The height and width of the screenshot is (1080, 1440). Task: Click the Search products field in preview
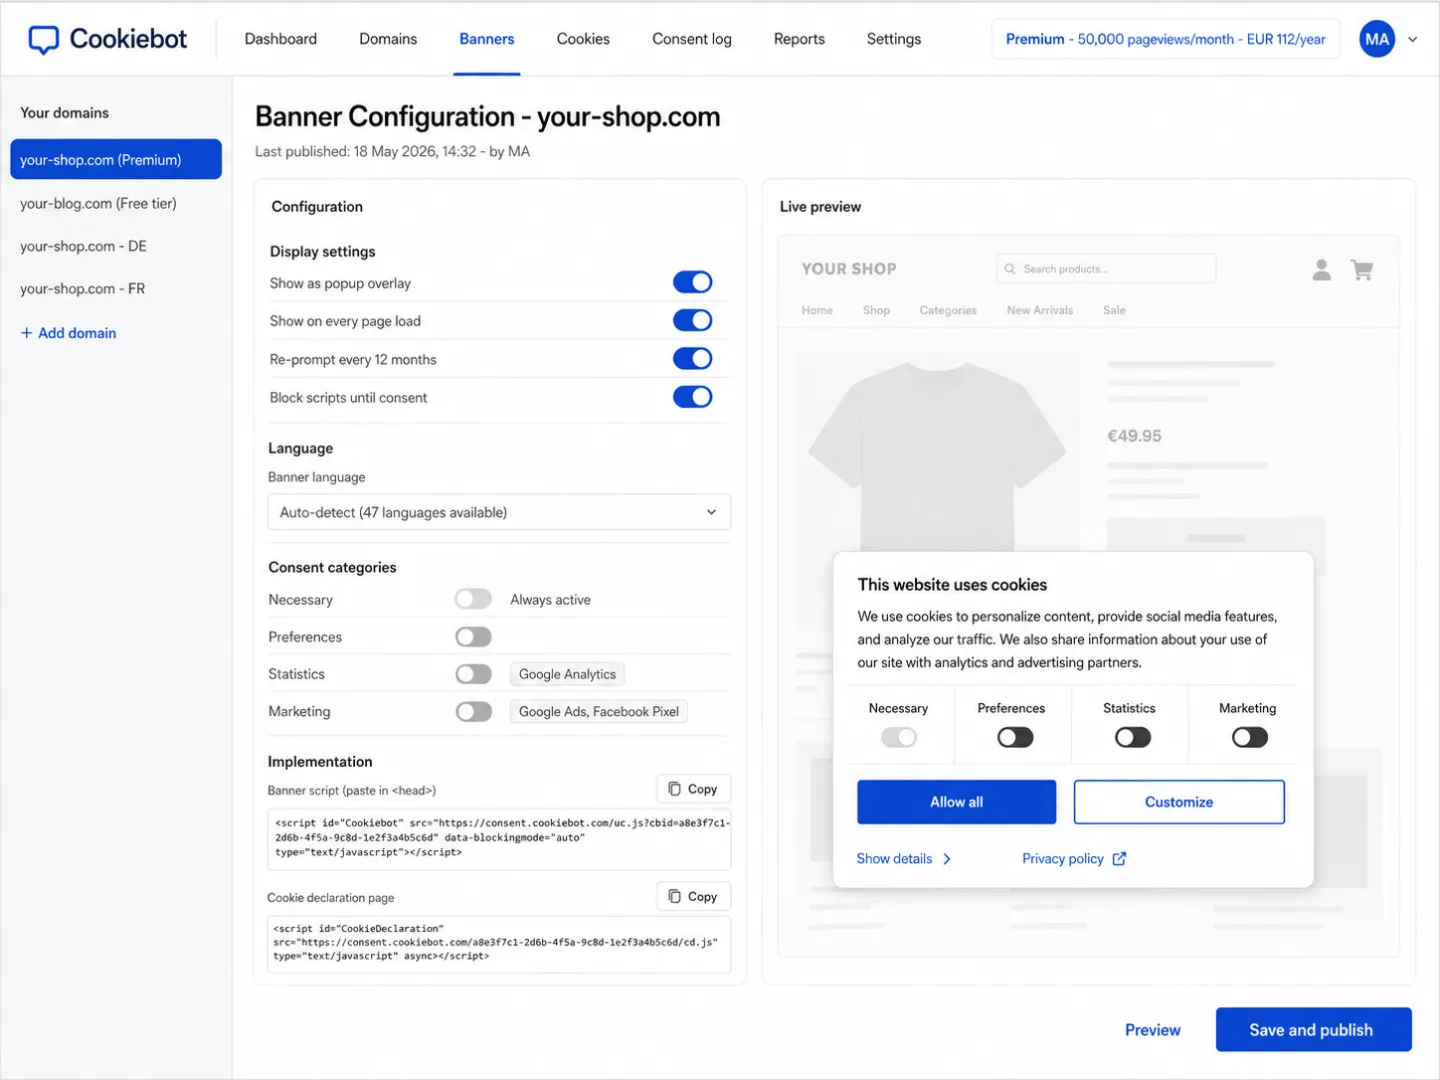1106,269
